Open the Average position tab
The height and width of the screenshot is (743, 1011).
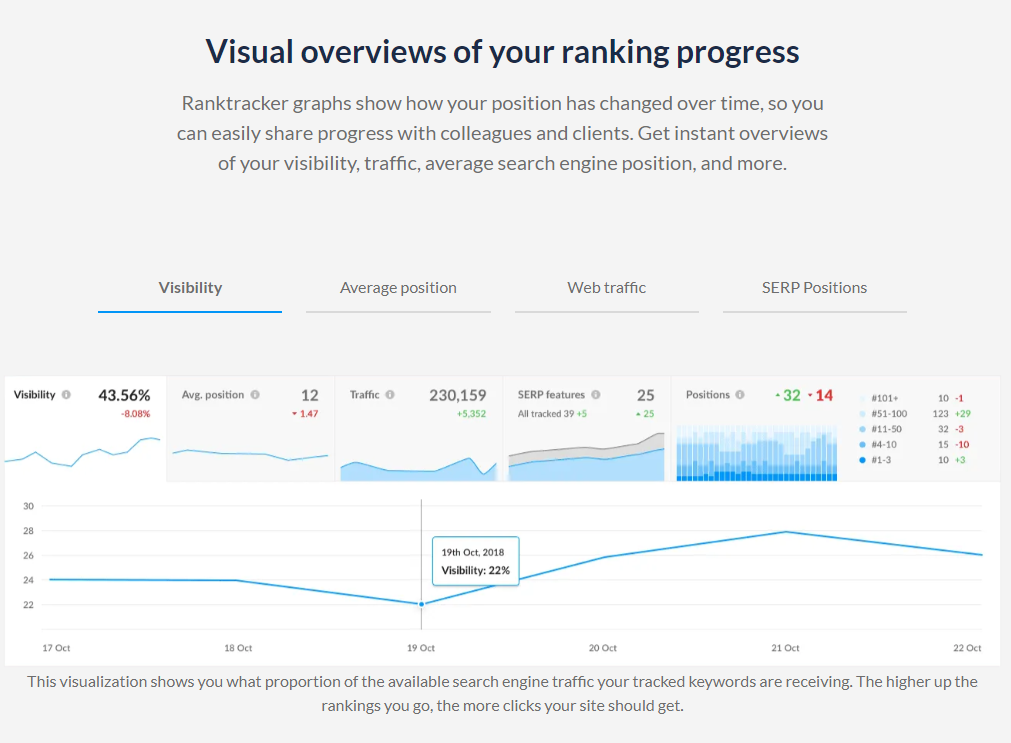pos(398,288)
